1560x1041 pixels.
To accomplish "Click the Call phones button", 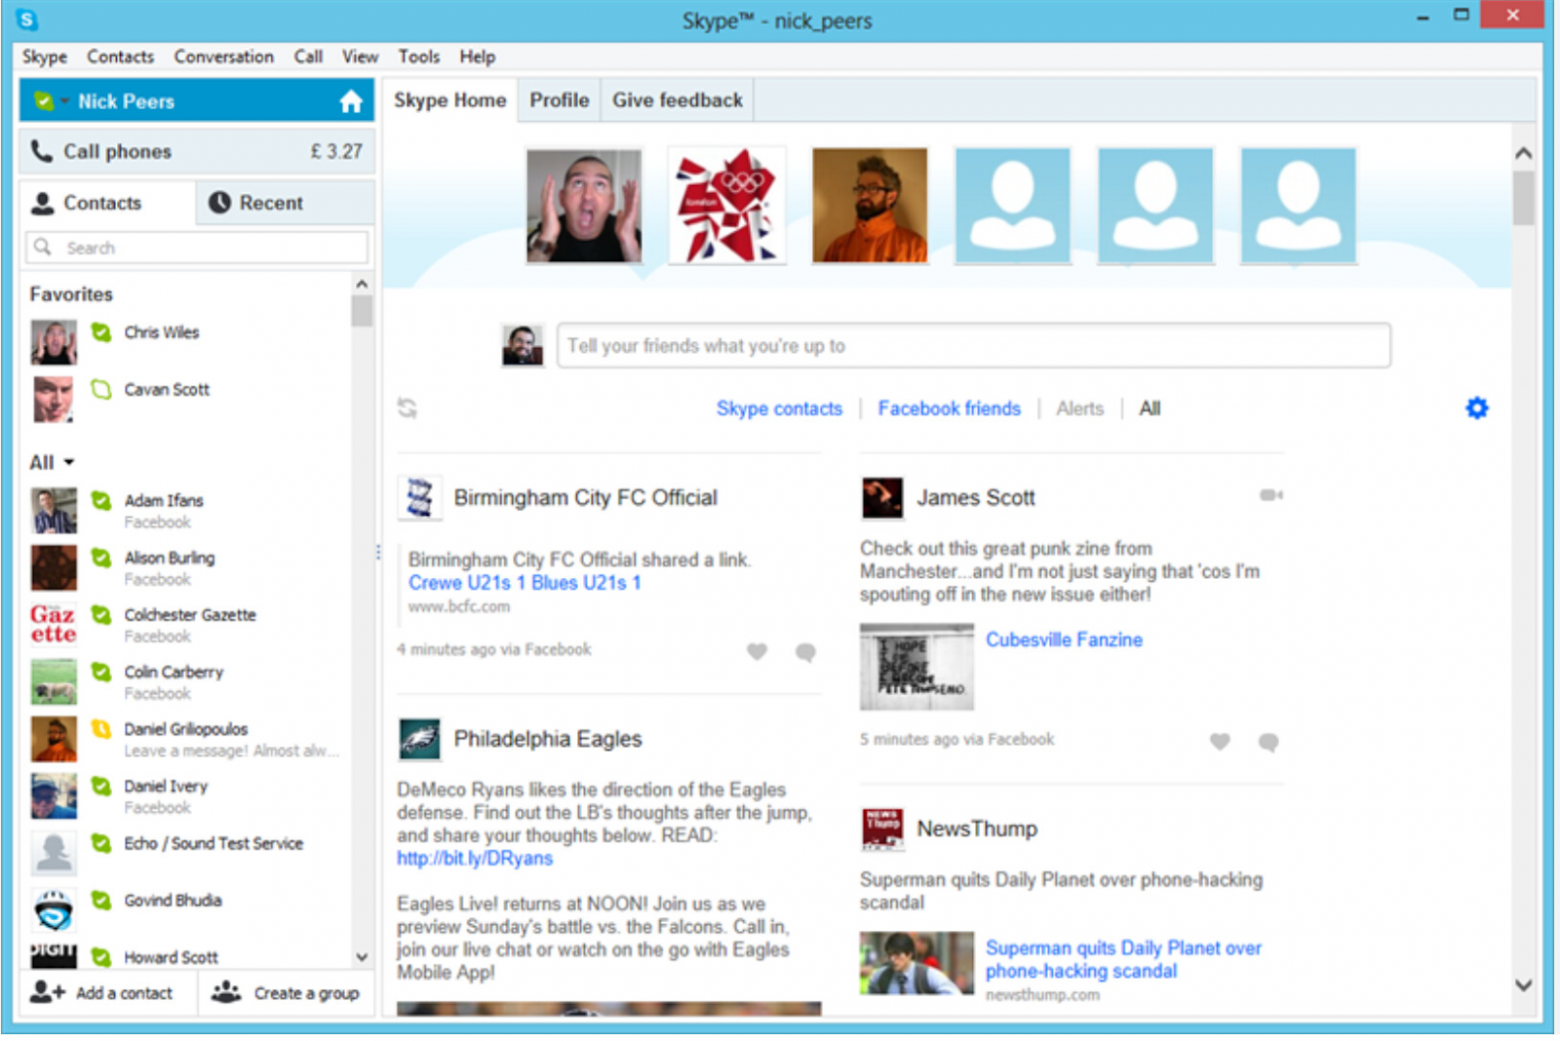I will click(197, 151).
